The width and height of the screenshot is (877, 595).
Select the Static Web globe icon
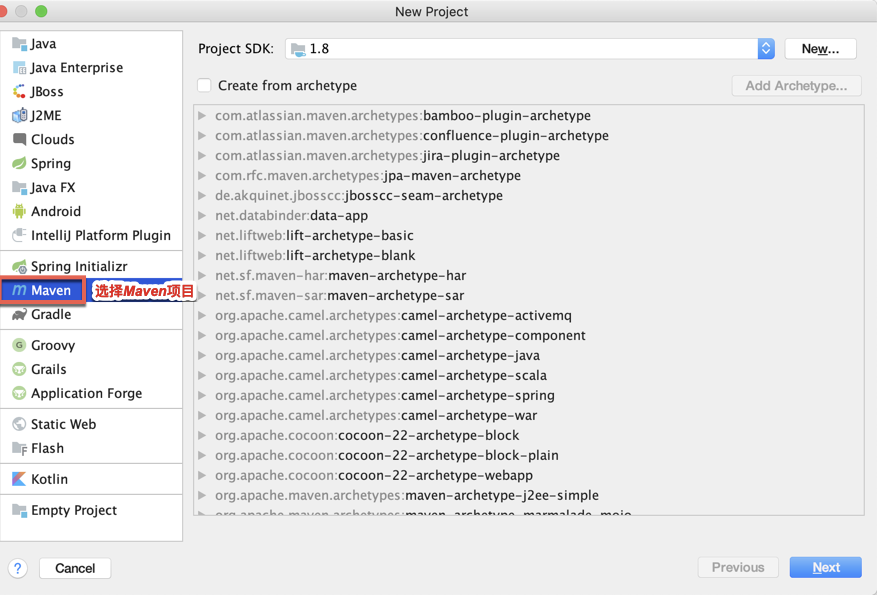pos(19,424)
